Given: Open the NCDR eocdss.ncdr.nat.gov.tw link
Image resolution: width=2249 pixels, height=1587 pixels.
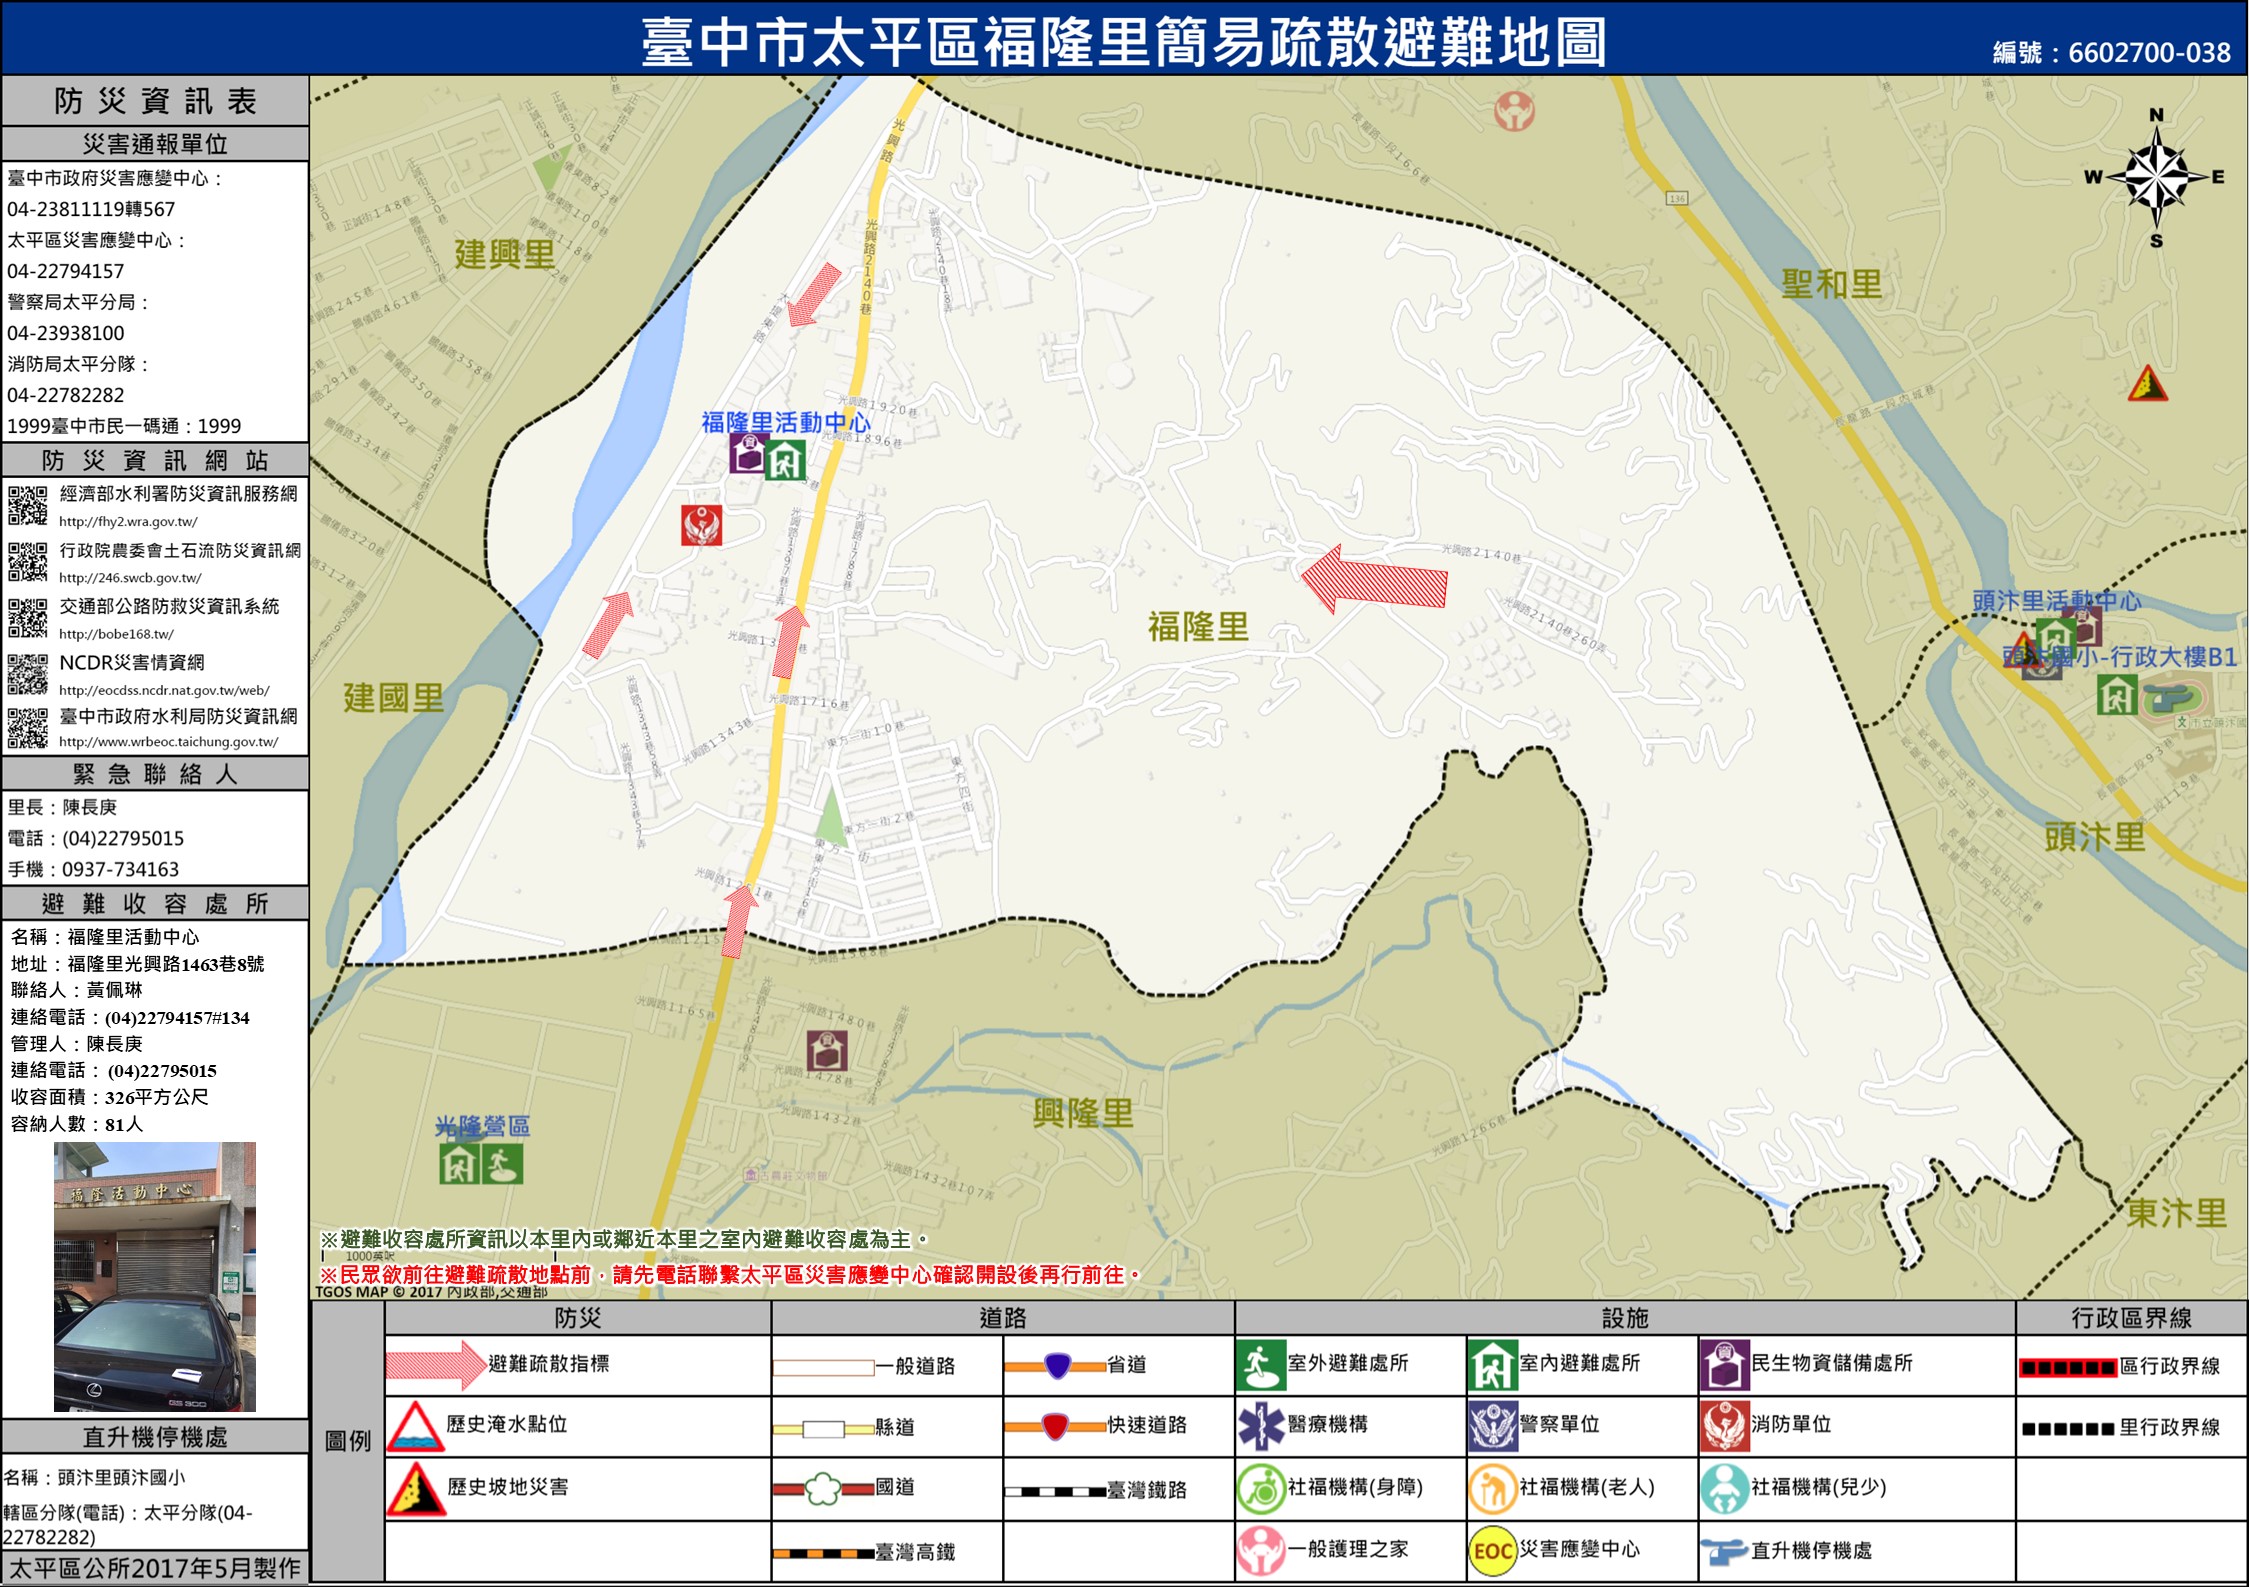Looking at the screenshot, I should pyautogui.click(x=164, y=690).
